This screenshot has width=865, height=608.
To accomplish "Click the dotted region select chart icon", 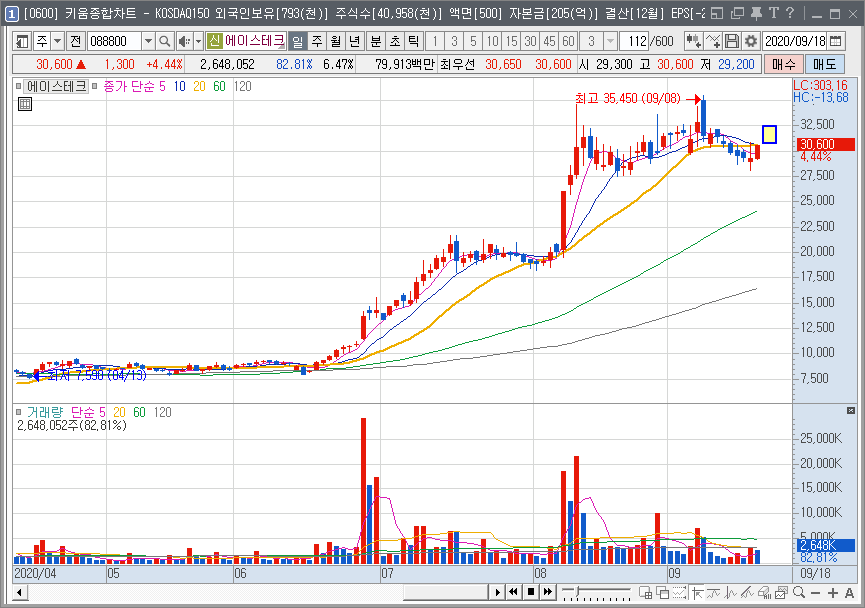I will (679, 593).
